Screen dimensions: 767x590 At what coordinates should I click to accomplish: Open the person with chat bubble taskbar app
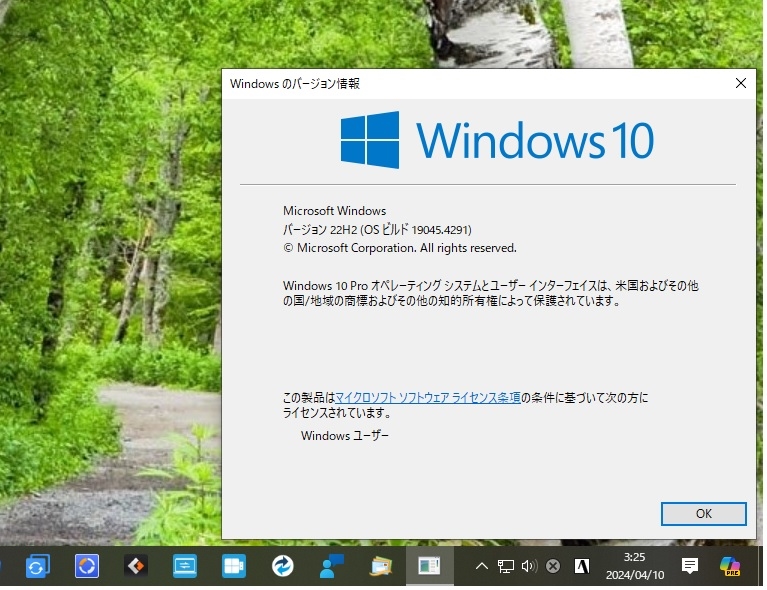click(x=332, y=567)
